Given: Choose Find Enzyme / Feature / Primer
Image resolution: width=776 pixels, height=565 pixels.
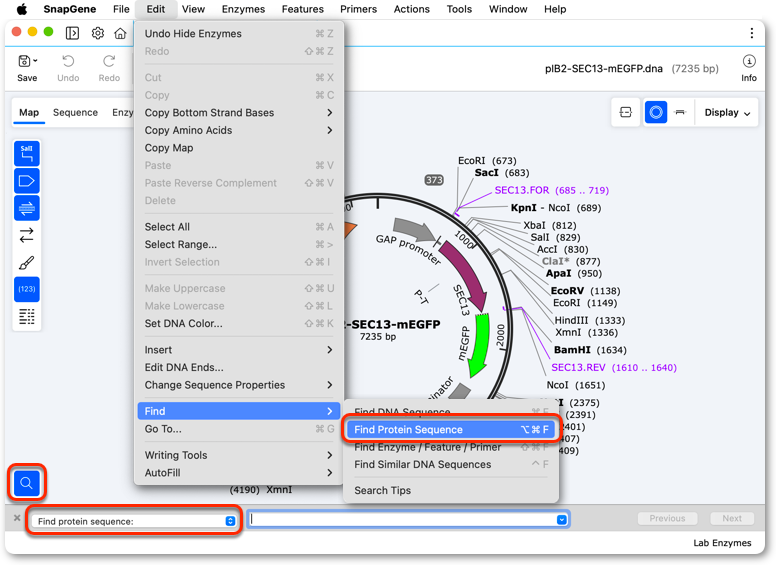Looking at the screenshot, I should pos(451,447).
